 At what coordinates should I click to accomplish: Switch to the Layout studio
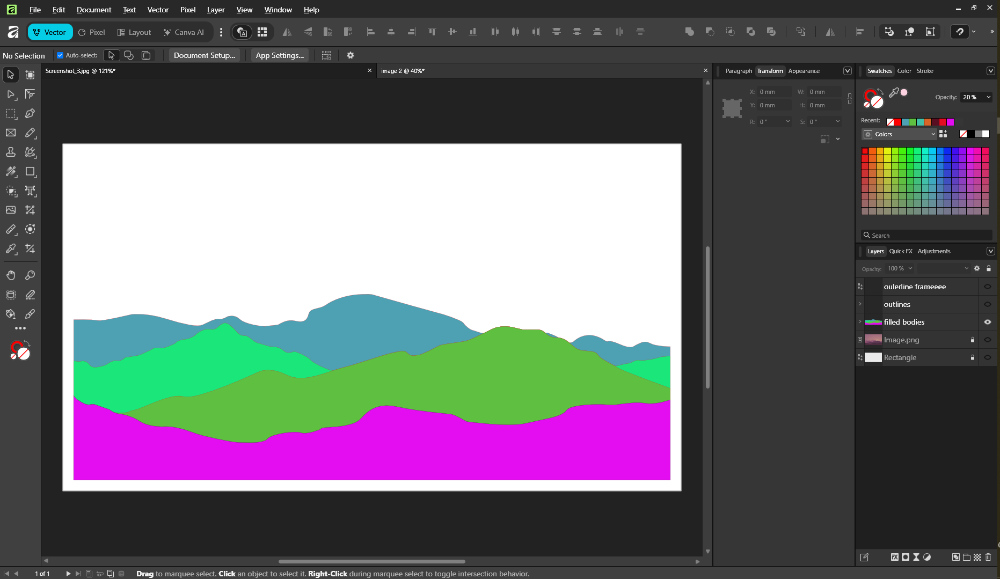134,32
